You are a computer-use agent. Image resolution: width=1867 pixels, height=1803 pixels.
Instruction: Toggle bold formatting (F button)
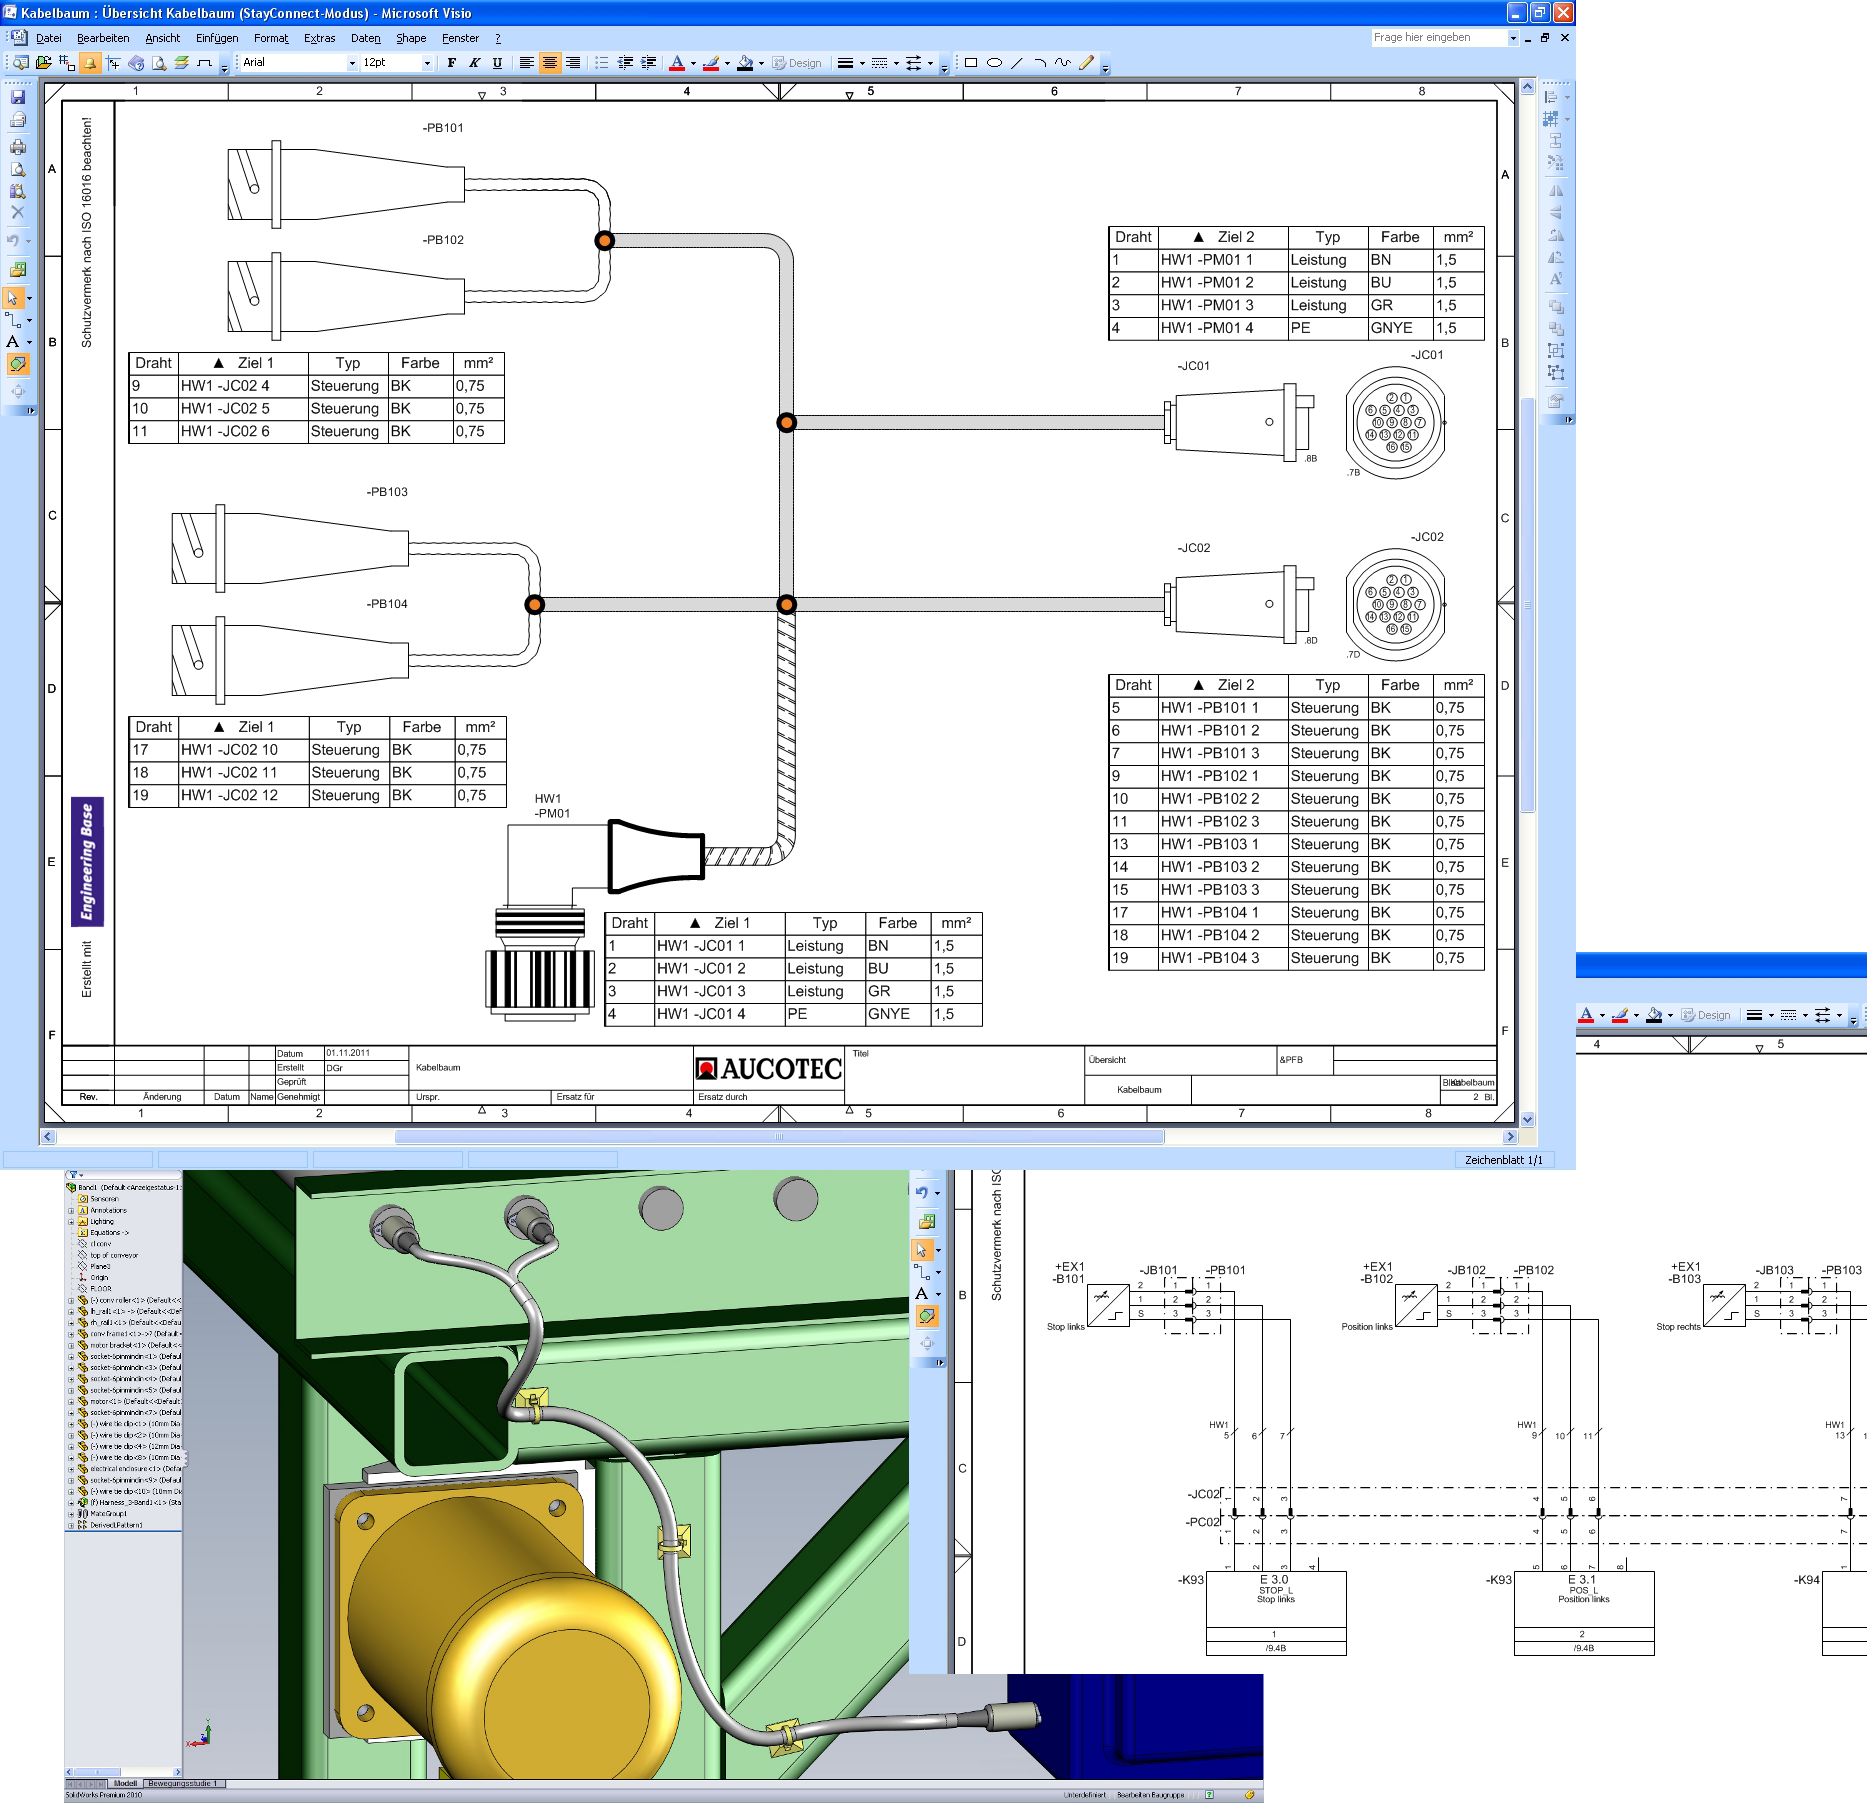[x=452, y=63]
